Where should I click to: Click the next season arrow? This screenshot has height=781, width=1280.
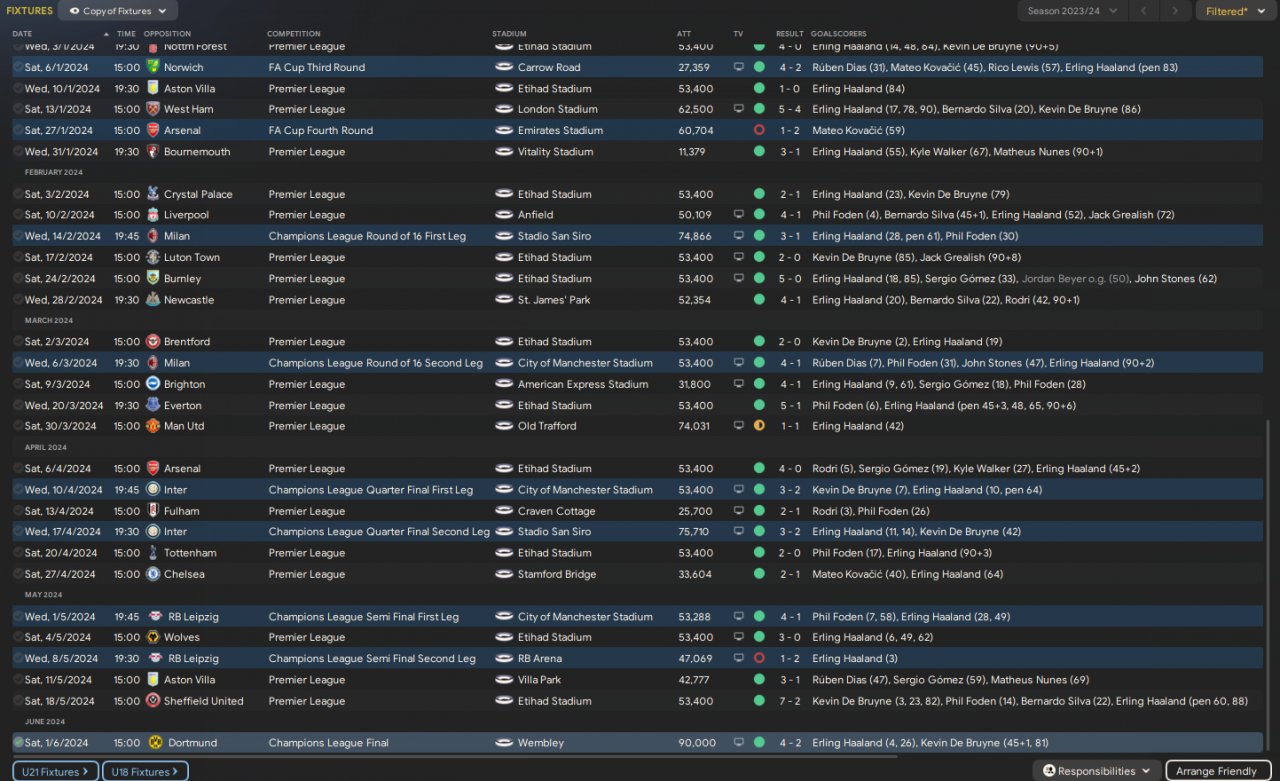point(1174,11)
